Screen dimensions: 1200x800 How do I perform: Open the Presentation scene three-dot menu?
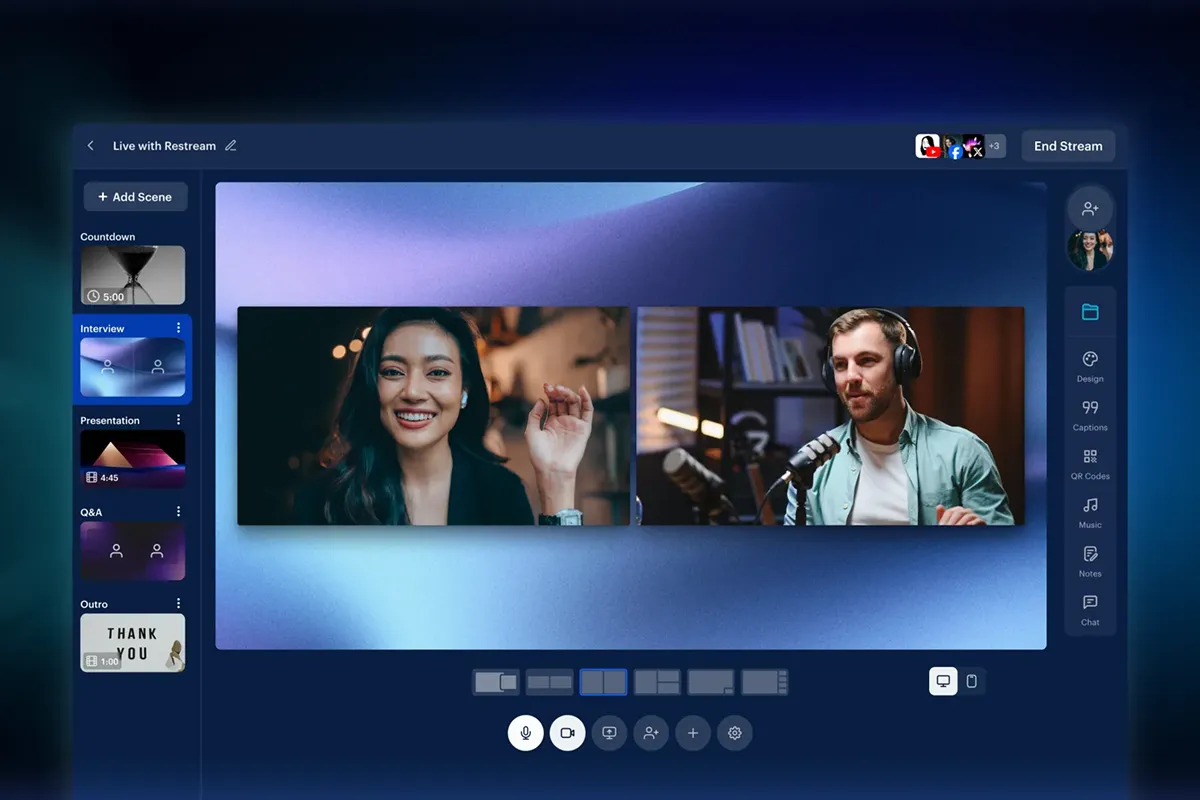tap(179, 420)
